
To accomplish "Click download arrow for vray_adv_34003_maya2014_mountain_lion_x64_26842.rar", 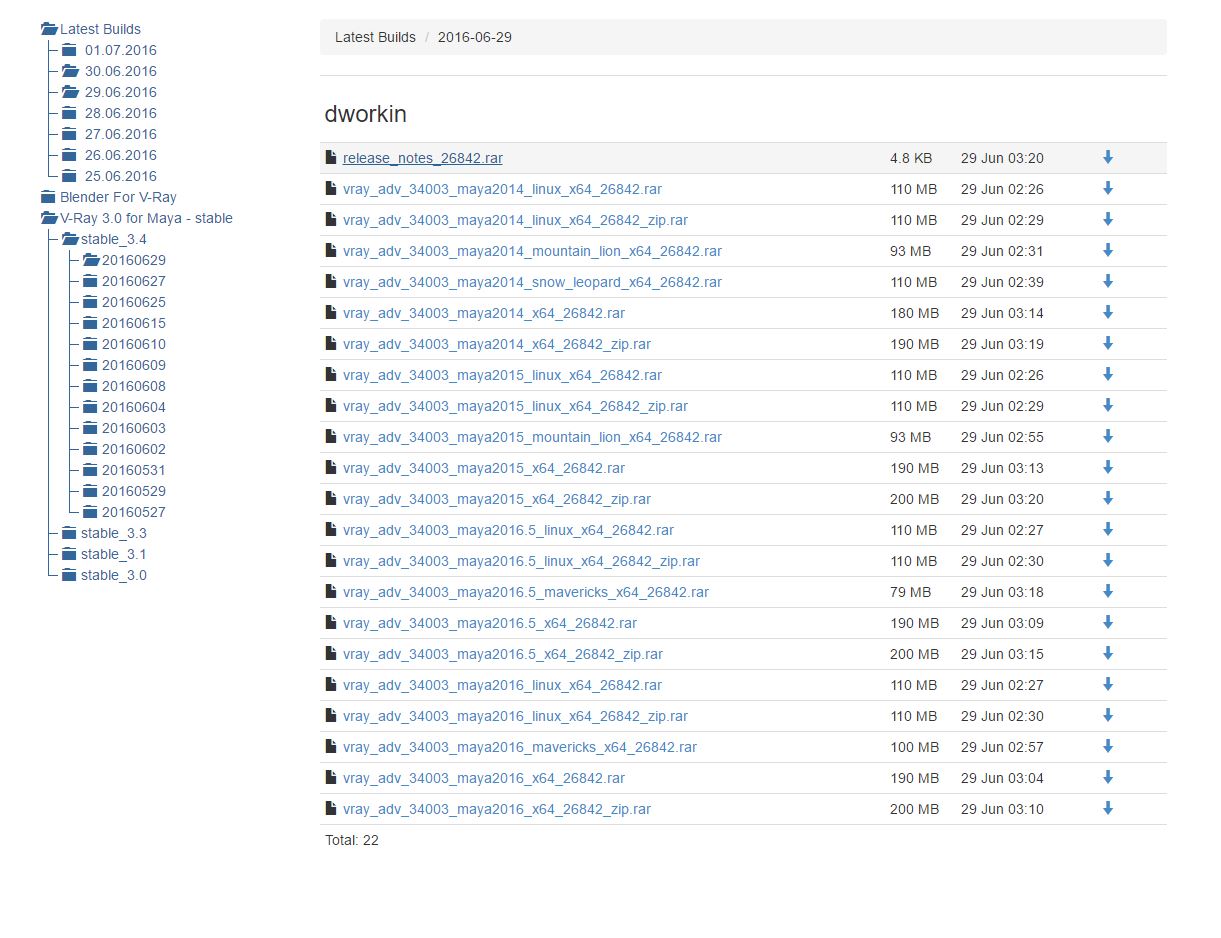I will [x=1108, y=251].
